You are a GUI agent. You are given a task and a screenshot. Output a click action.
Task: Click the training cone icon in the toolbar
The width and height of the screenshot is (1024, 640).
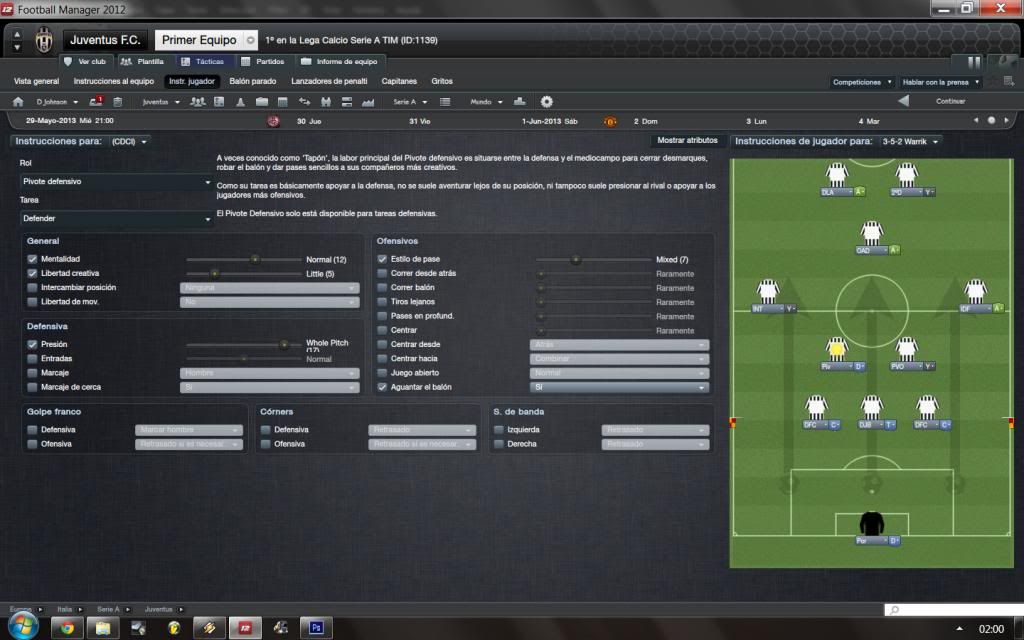click(240, 102)
